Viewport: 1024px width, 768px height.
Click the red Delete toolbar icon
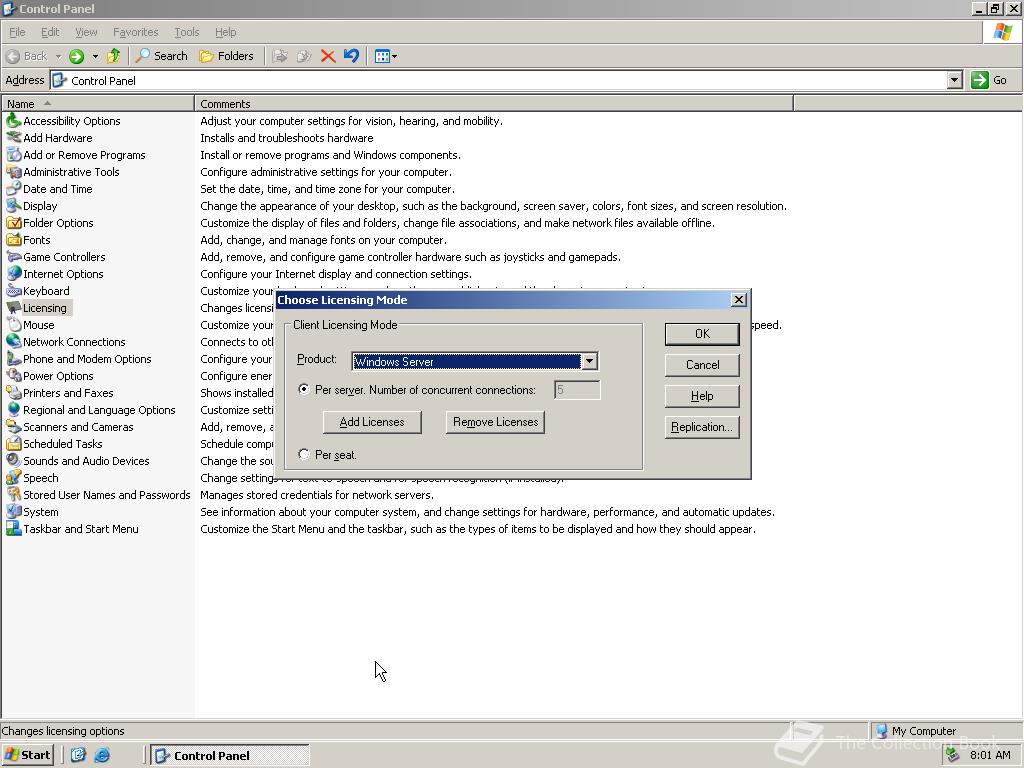pyautogui.click(x=328, y=56)
